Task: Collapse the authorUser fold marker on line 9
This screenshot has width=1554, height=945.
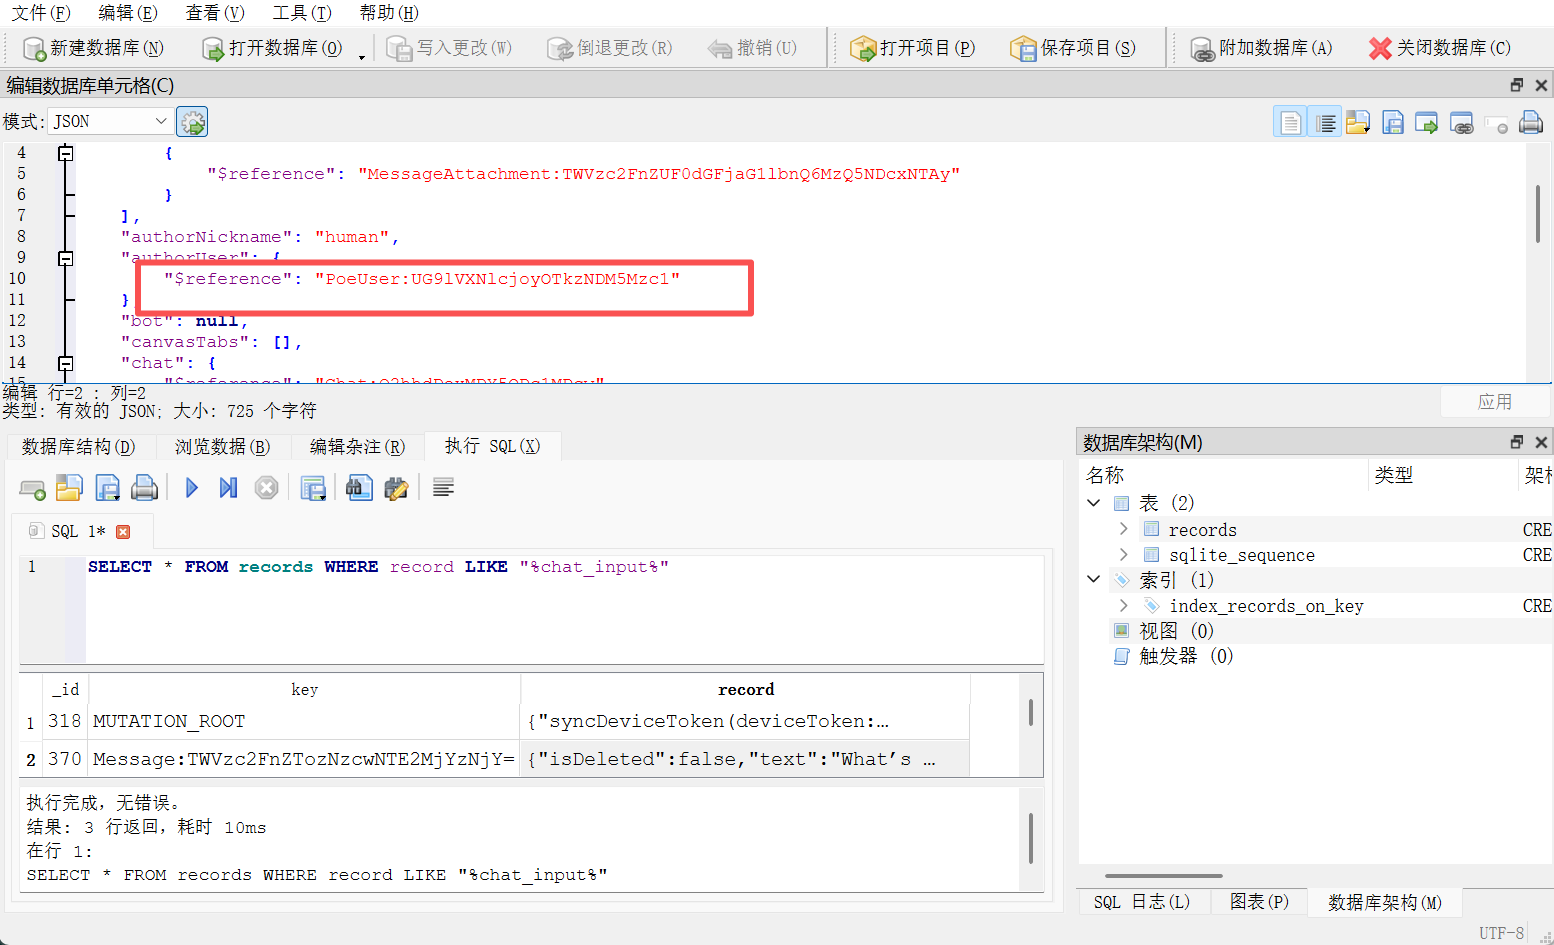Action: click(65, 258)
